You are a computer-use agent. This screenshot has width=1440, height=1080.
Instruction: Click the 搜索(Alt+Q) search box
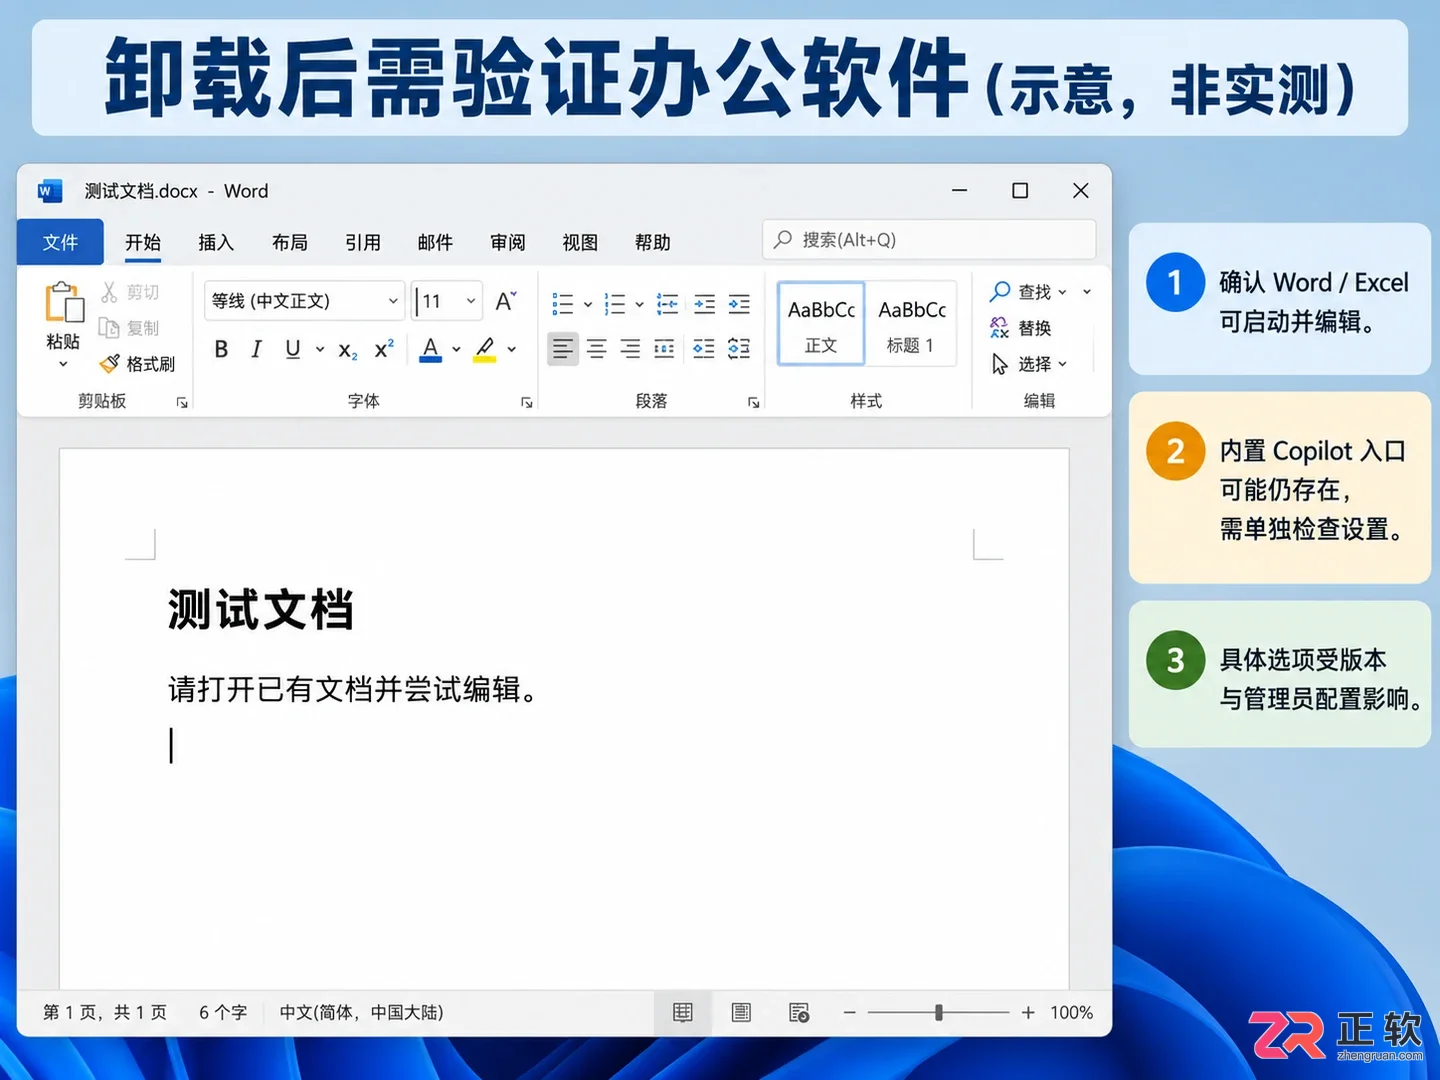point(929,240)
